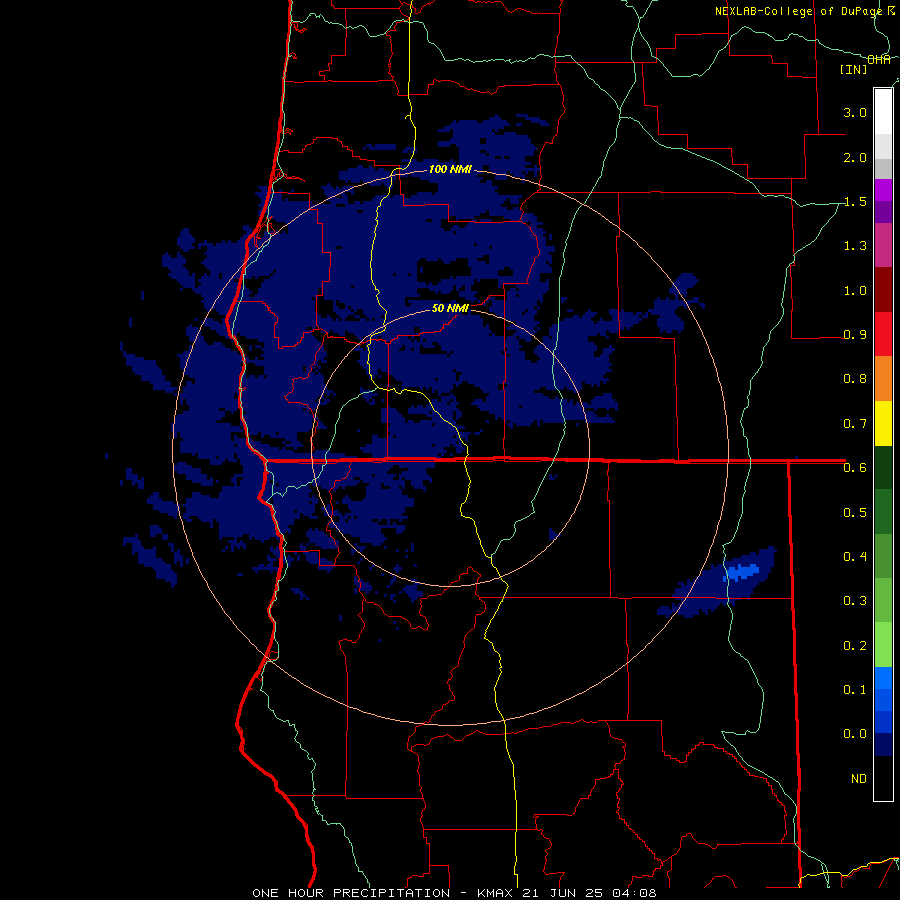Click the 0.1 legend value
Screen dimensions: 900x900
855,689
